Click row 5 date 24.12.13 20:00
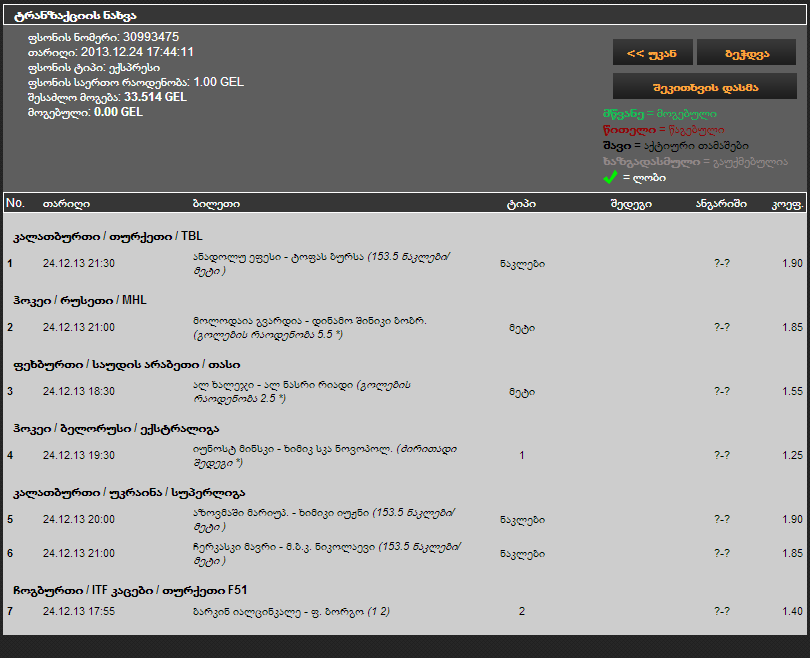Image resolution: width=810 pixels, height=658 pixels. point(79,520)
